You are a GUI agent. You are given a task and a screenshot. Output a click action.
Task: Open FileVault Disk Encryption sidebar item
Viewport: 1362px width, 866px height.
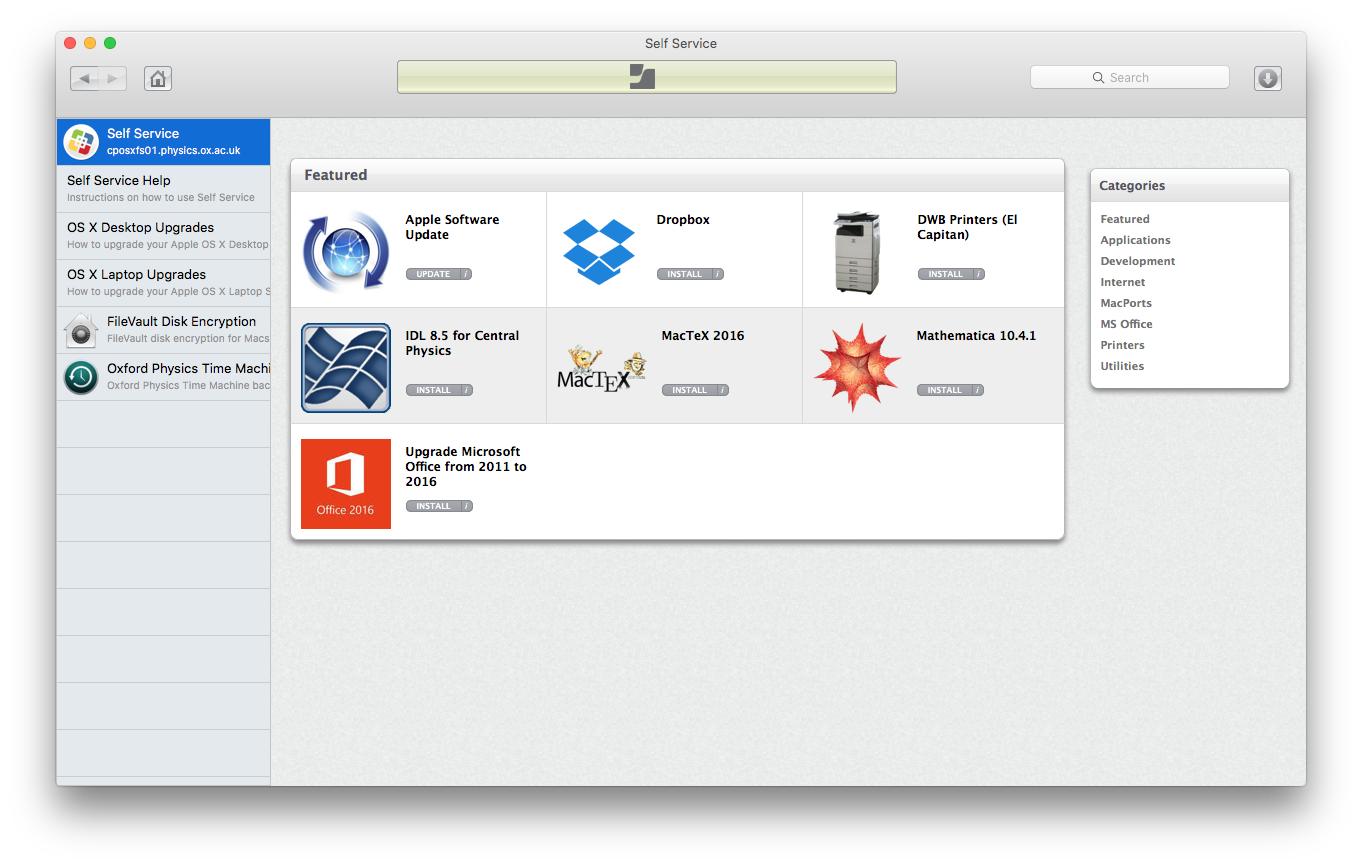163,330
